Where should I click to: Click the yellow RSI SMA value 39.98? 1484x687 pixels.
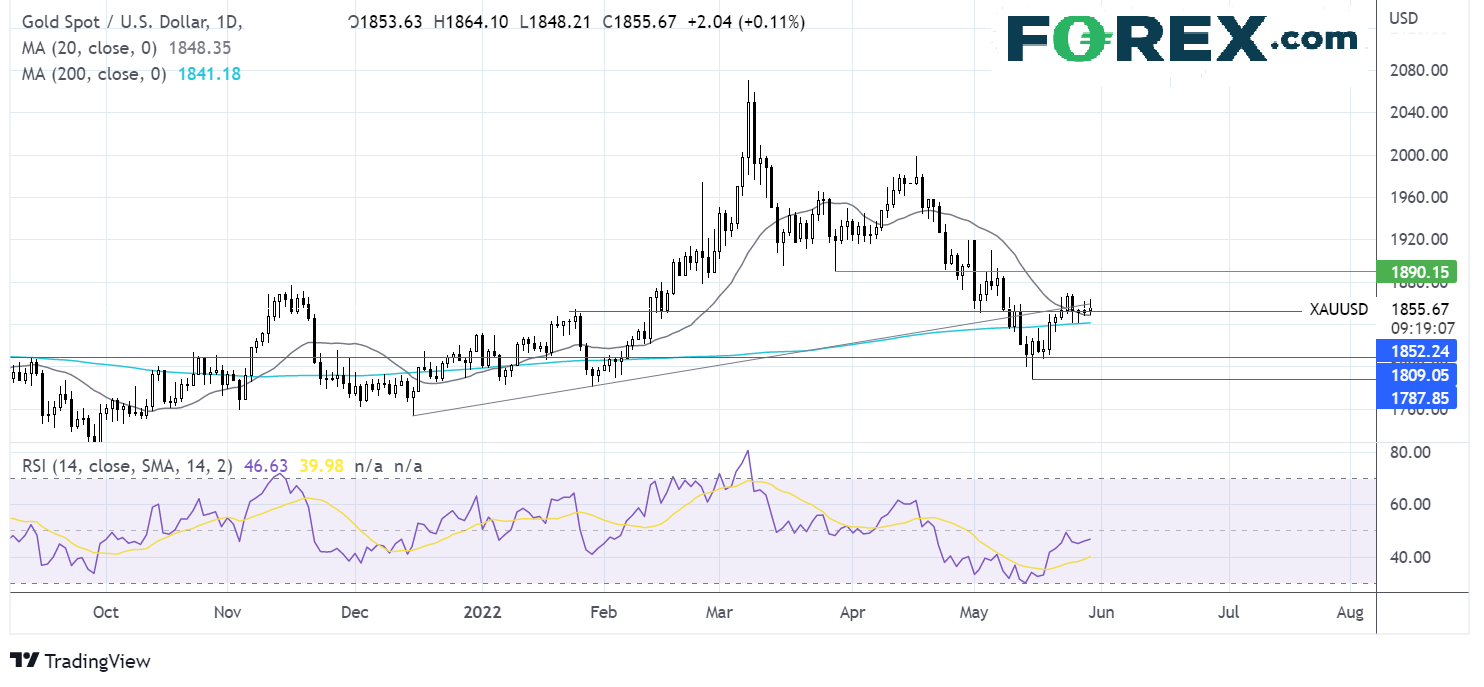(x=318, y=466)
